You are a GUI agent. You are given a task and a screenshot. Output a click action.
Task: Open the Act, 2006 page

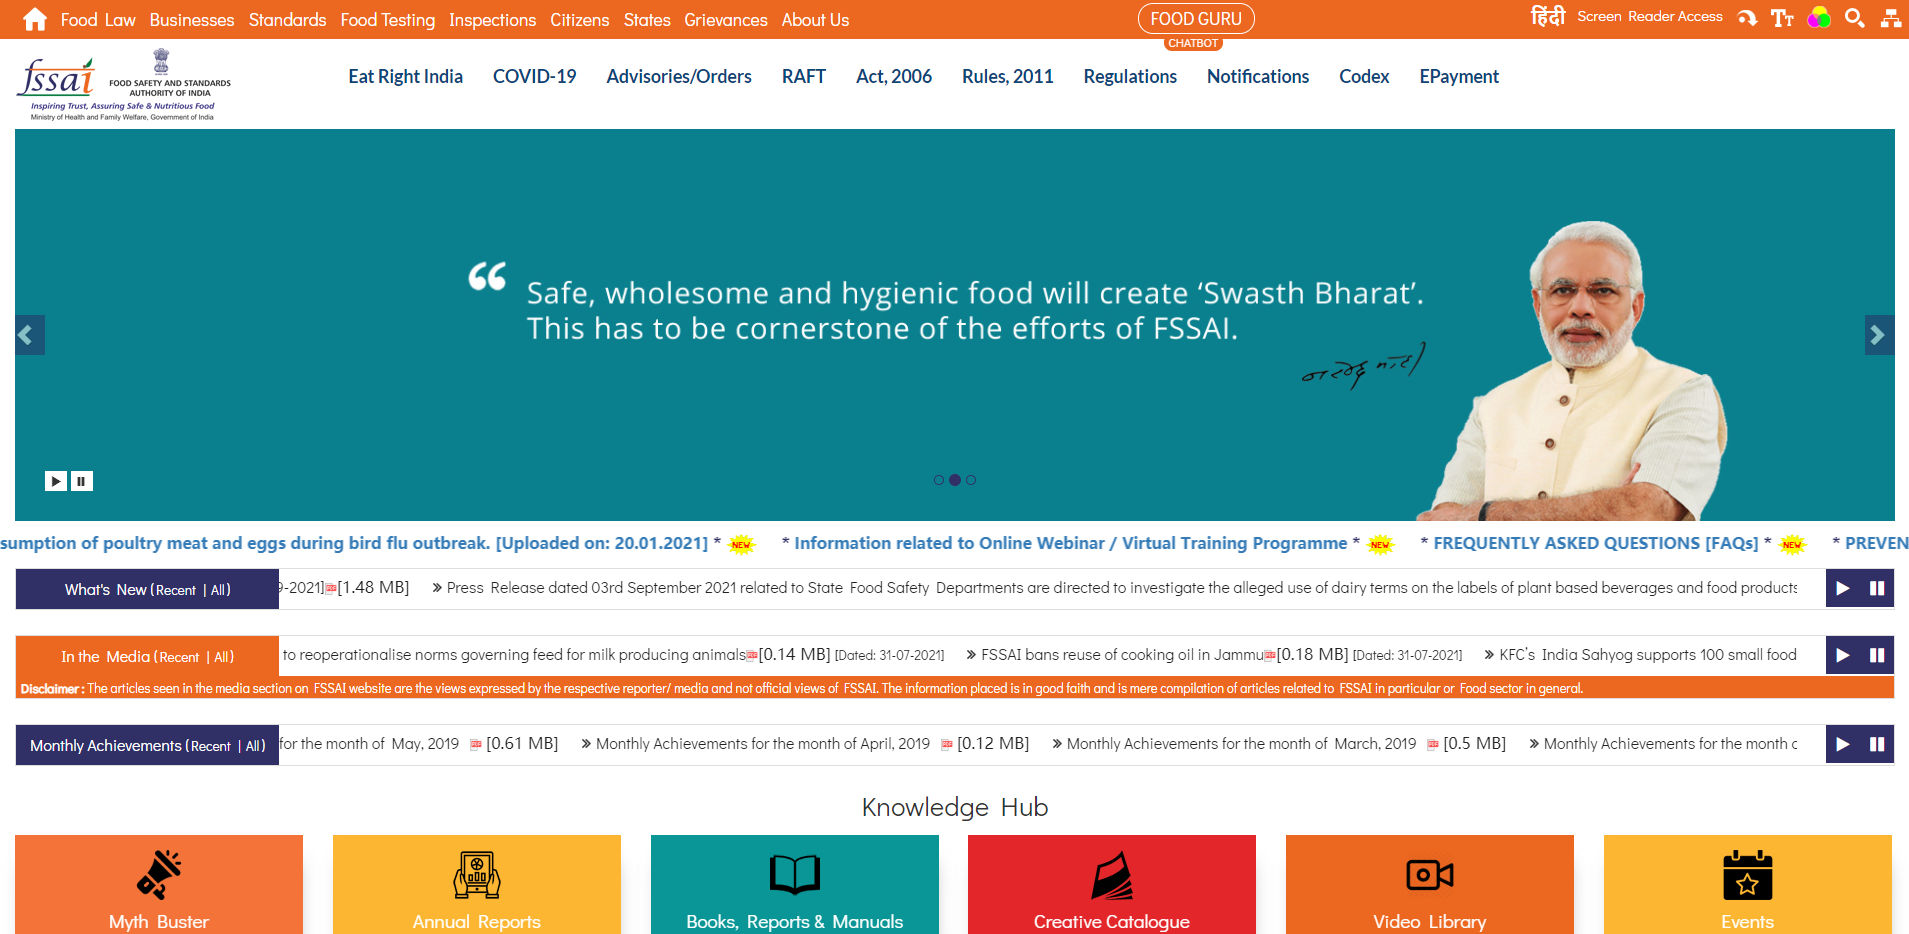pos(894,77)
